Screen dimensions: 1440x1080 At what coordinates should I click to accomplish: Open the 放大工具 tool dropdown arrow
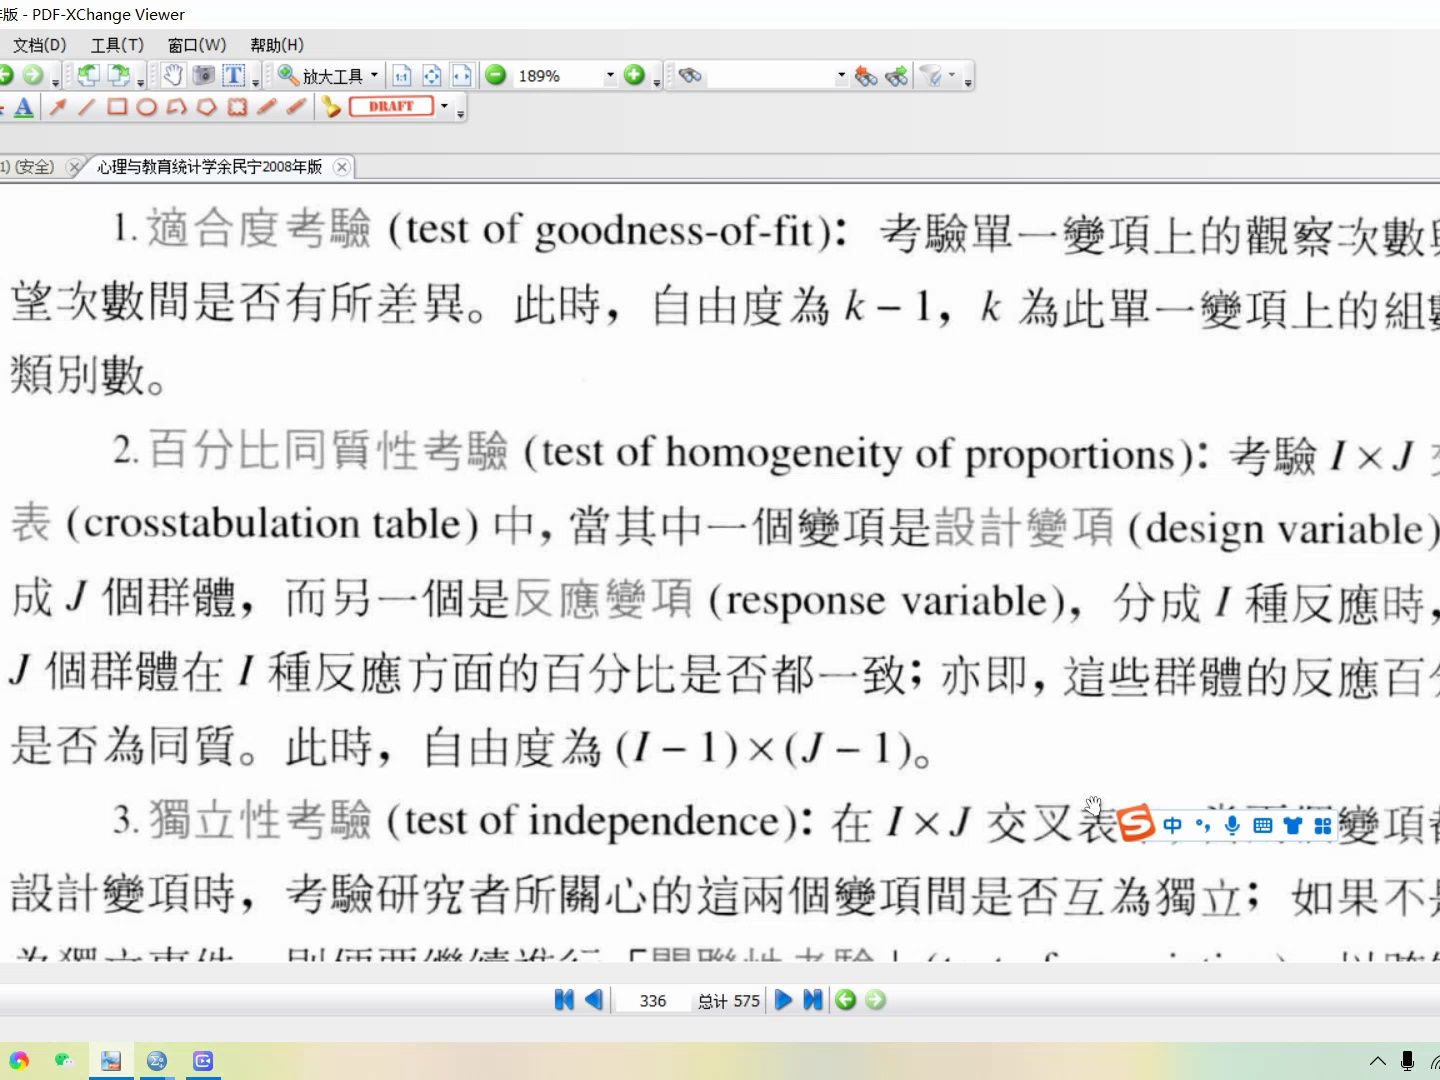375,75
